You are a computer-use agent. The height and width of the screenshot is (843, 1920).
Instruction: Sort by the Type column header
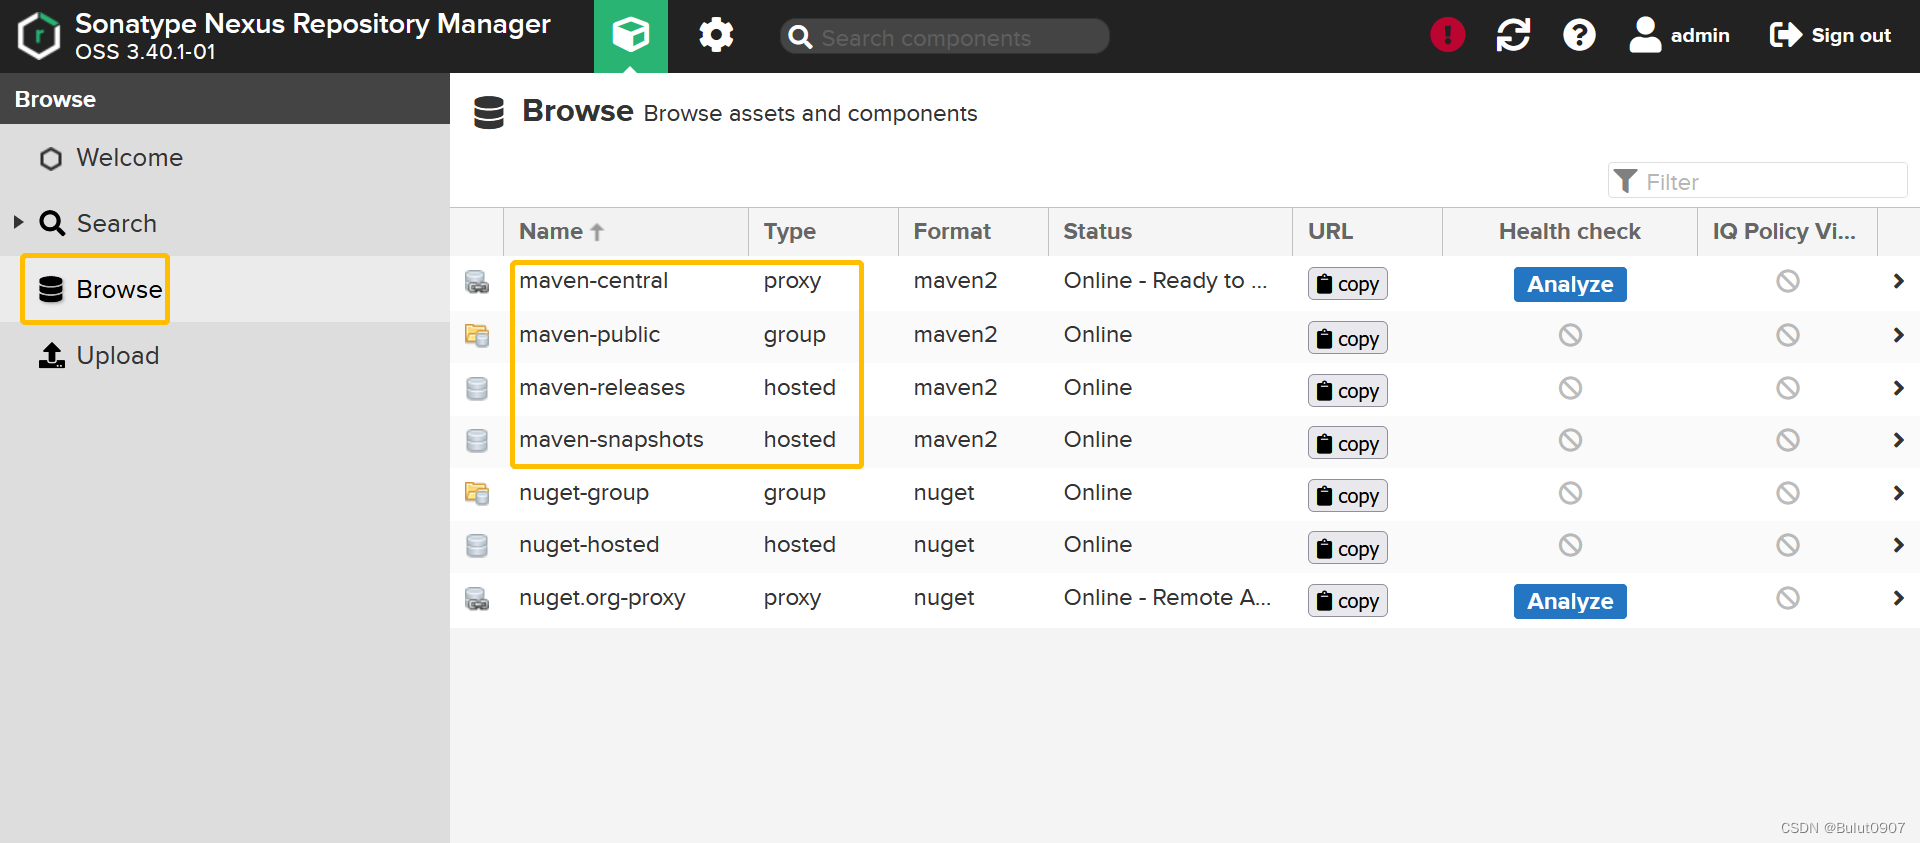(x=823, y=231)
